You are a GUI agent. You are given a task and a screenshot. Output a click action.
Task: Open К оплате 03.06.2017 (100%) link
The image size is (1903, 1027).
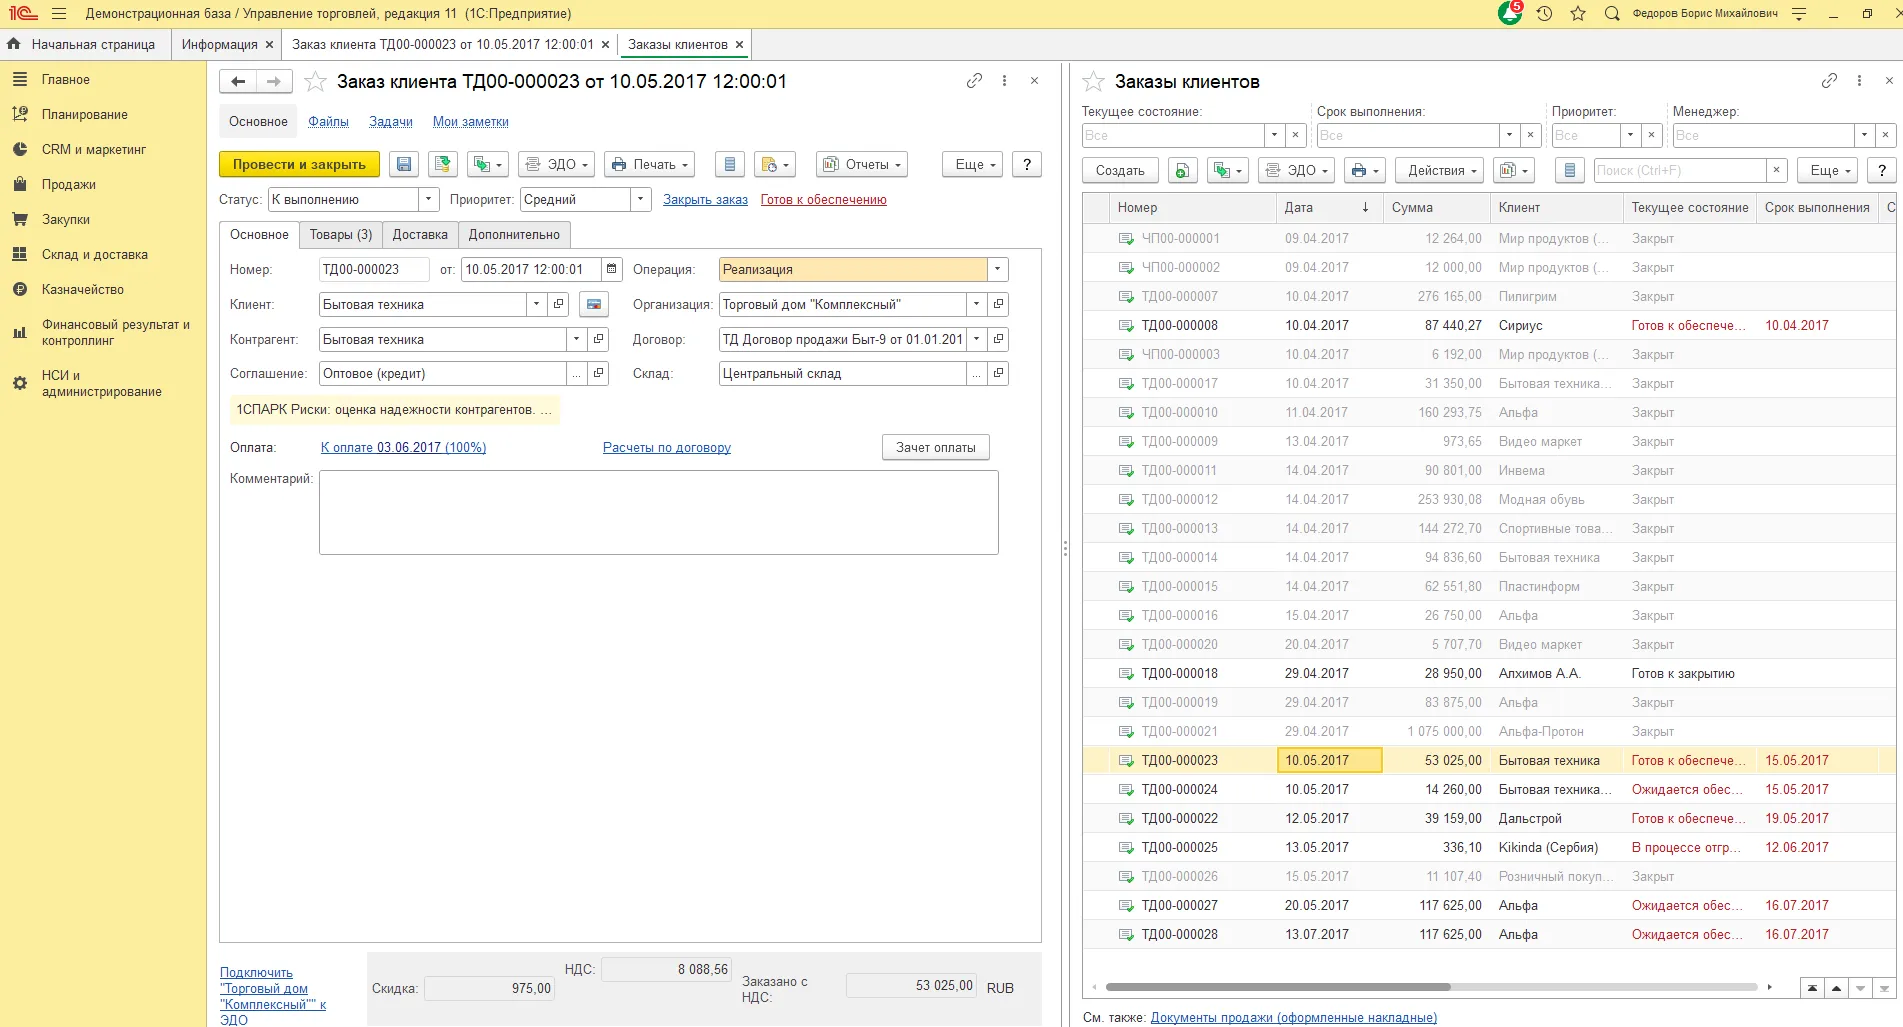[403, 448]
